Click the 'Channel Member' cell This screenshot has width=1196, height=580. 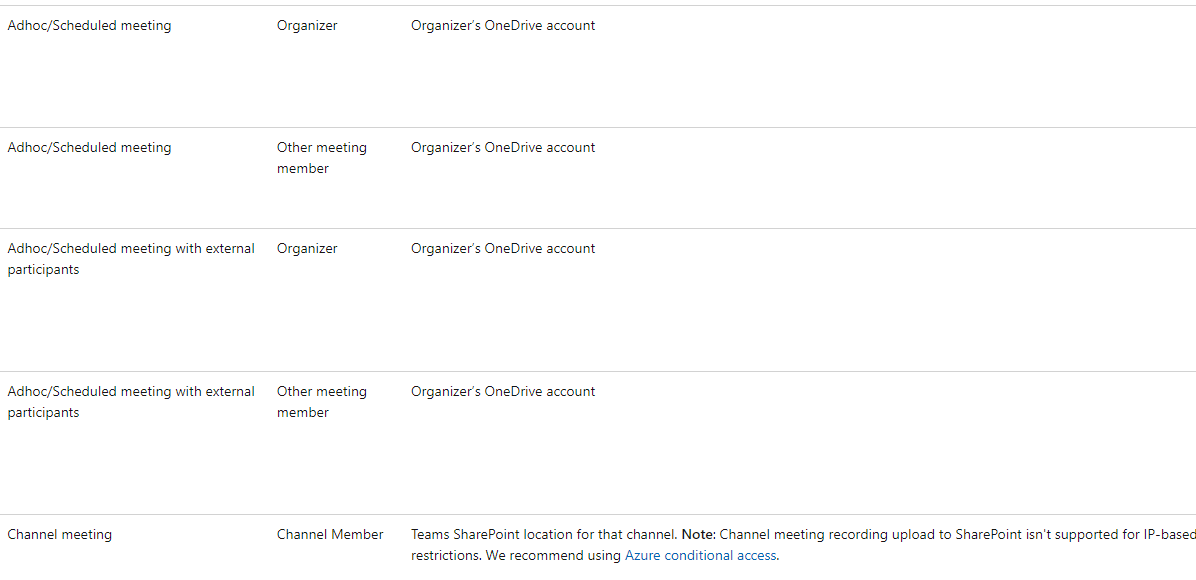330,534
